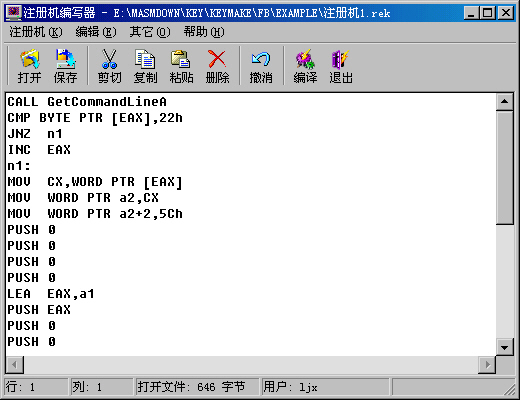520x400 pixels.
Task: Open the 帮助(H) menu
Action: [x=204, y=32]
